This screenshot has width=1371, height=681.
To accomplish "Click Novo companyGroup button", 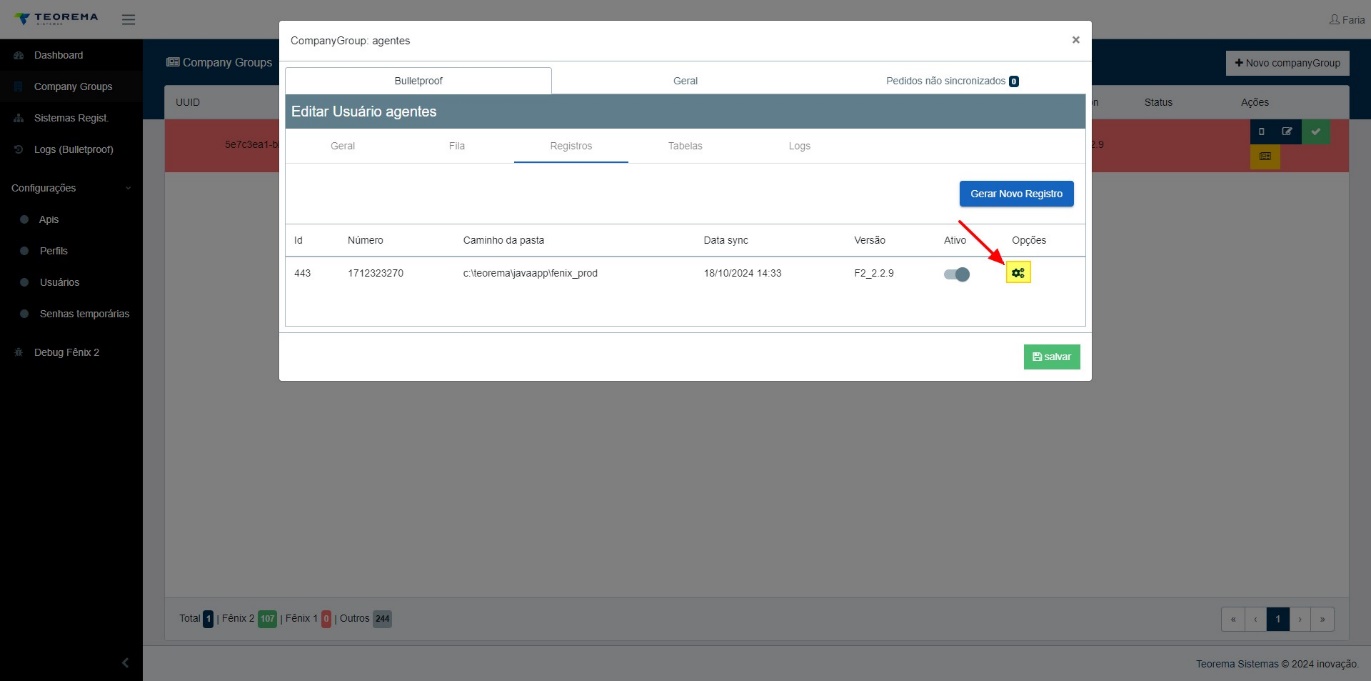I will click(1288, 63).
